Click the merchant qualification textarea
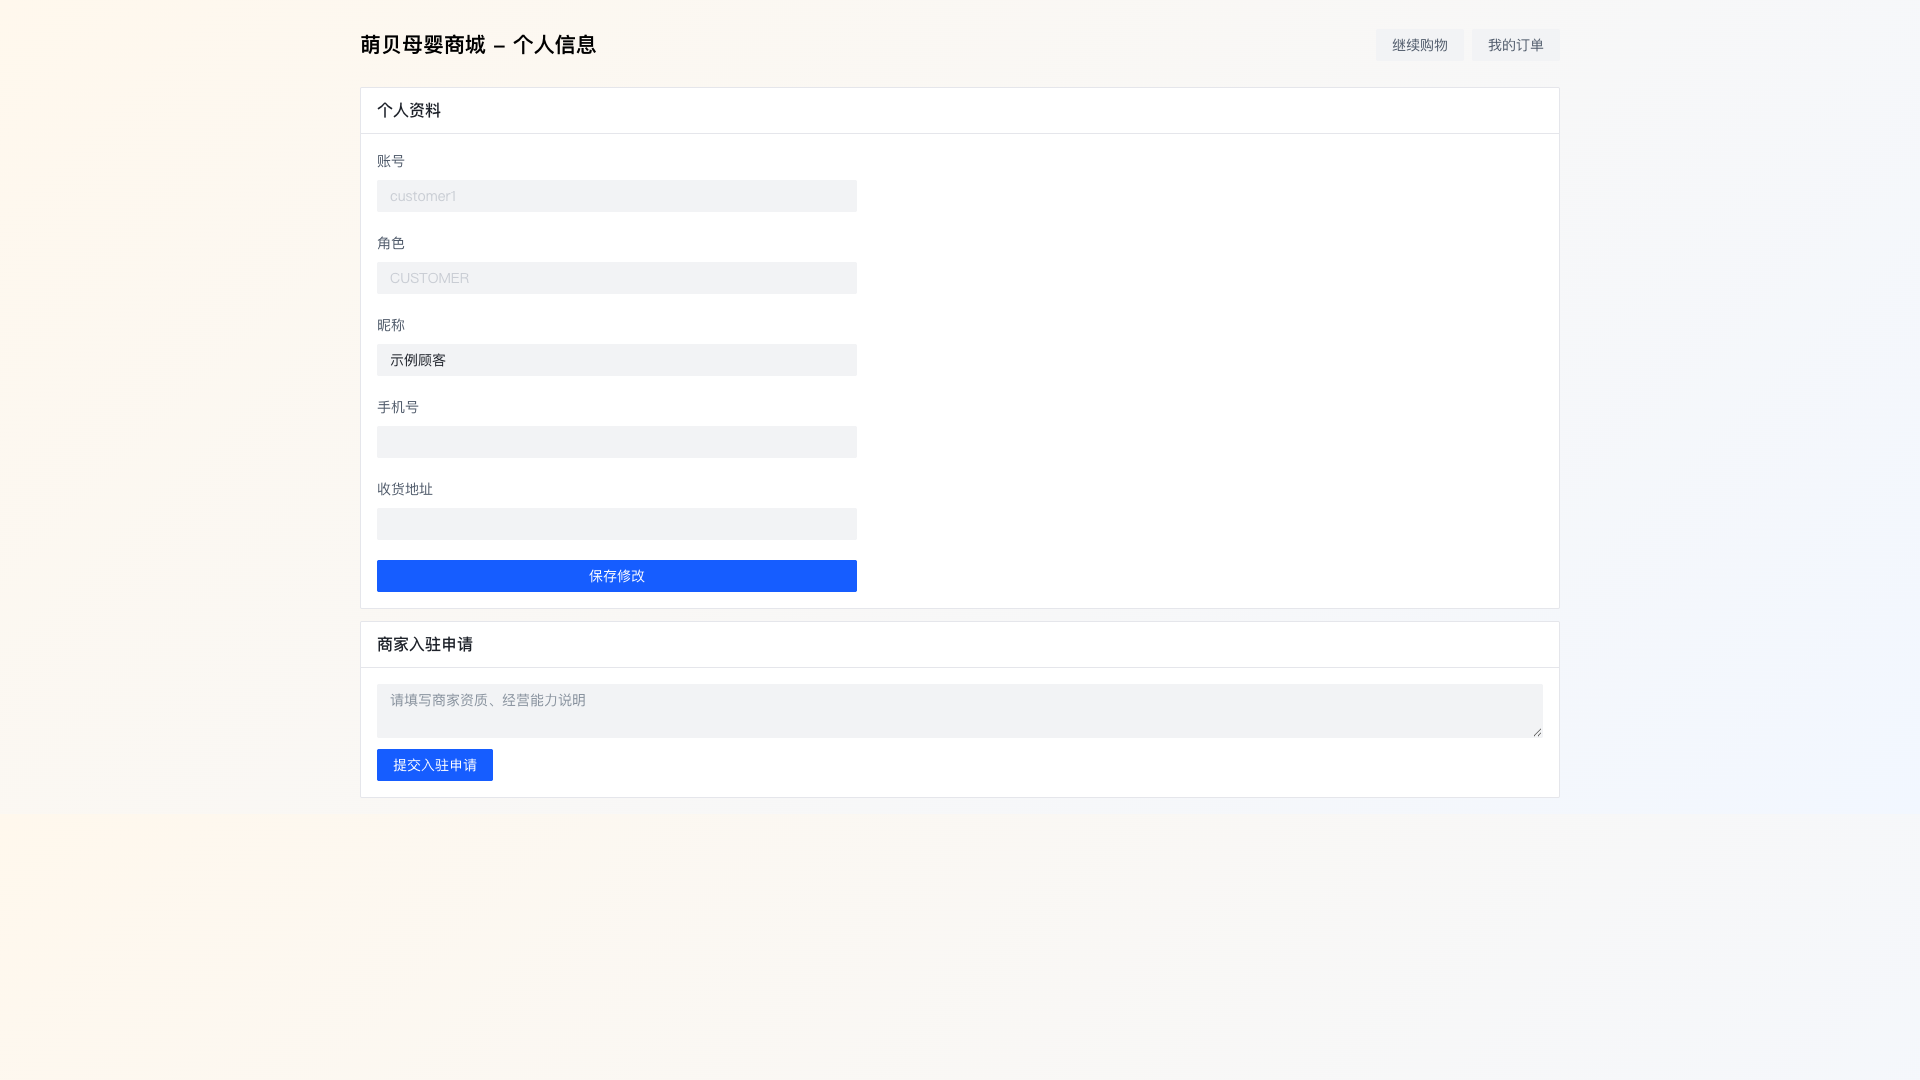 point(958,710)
